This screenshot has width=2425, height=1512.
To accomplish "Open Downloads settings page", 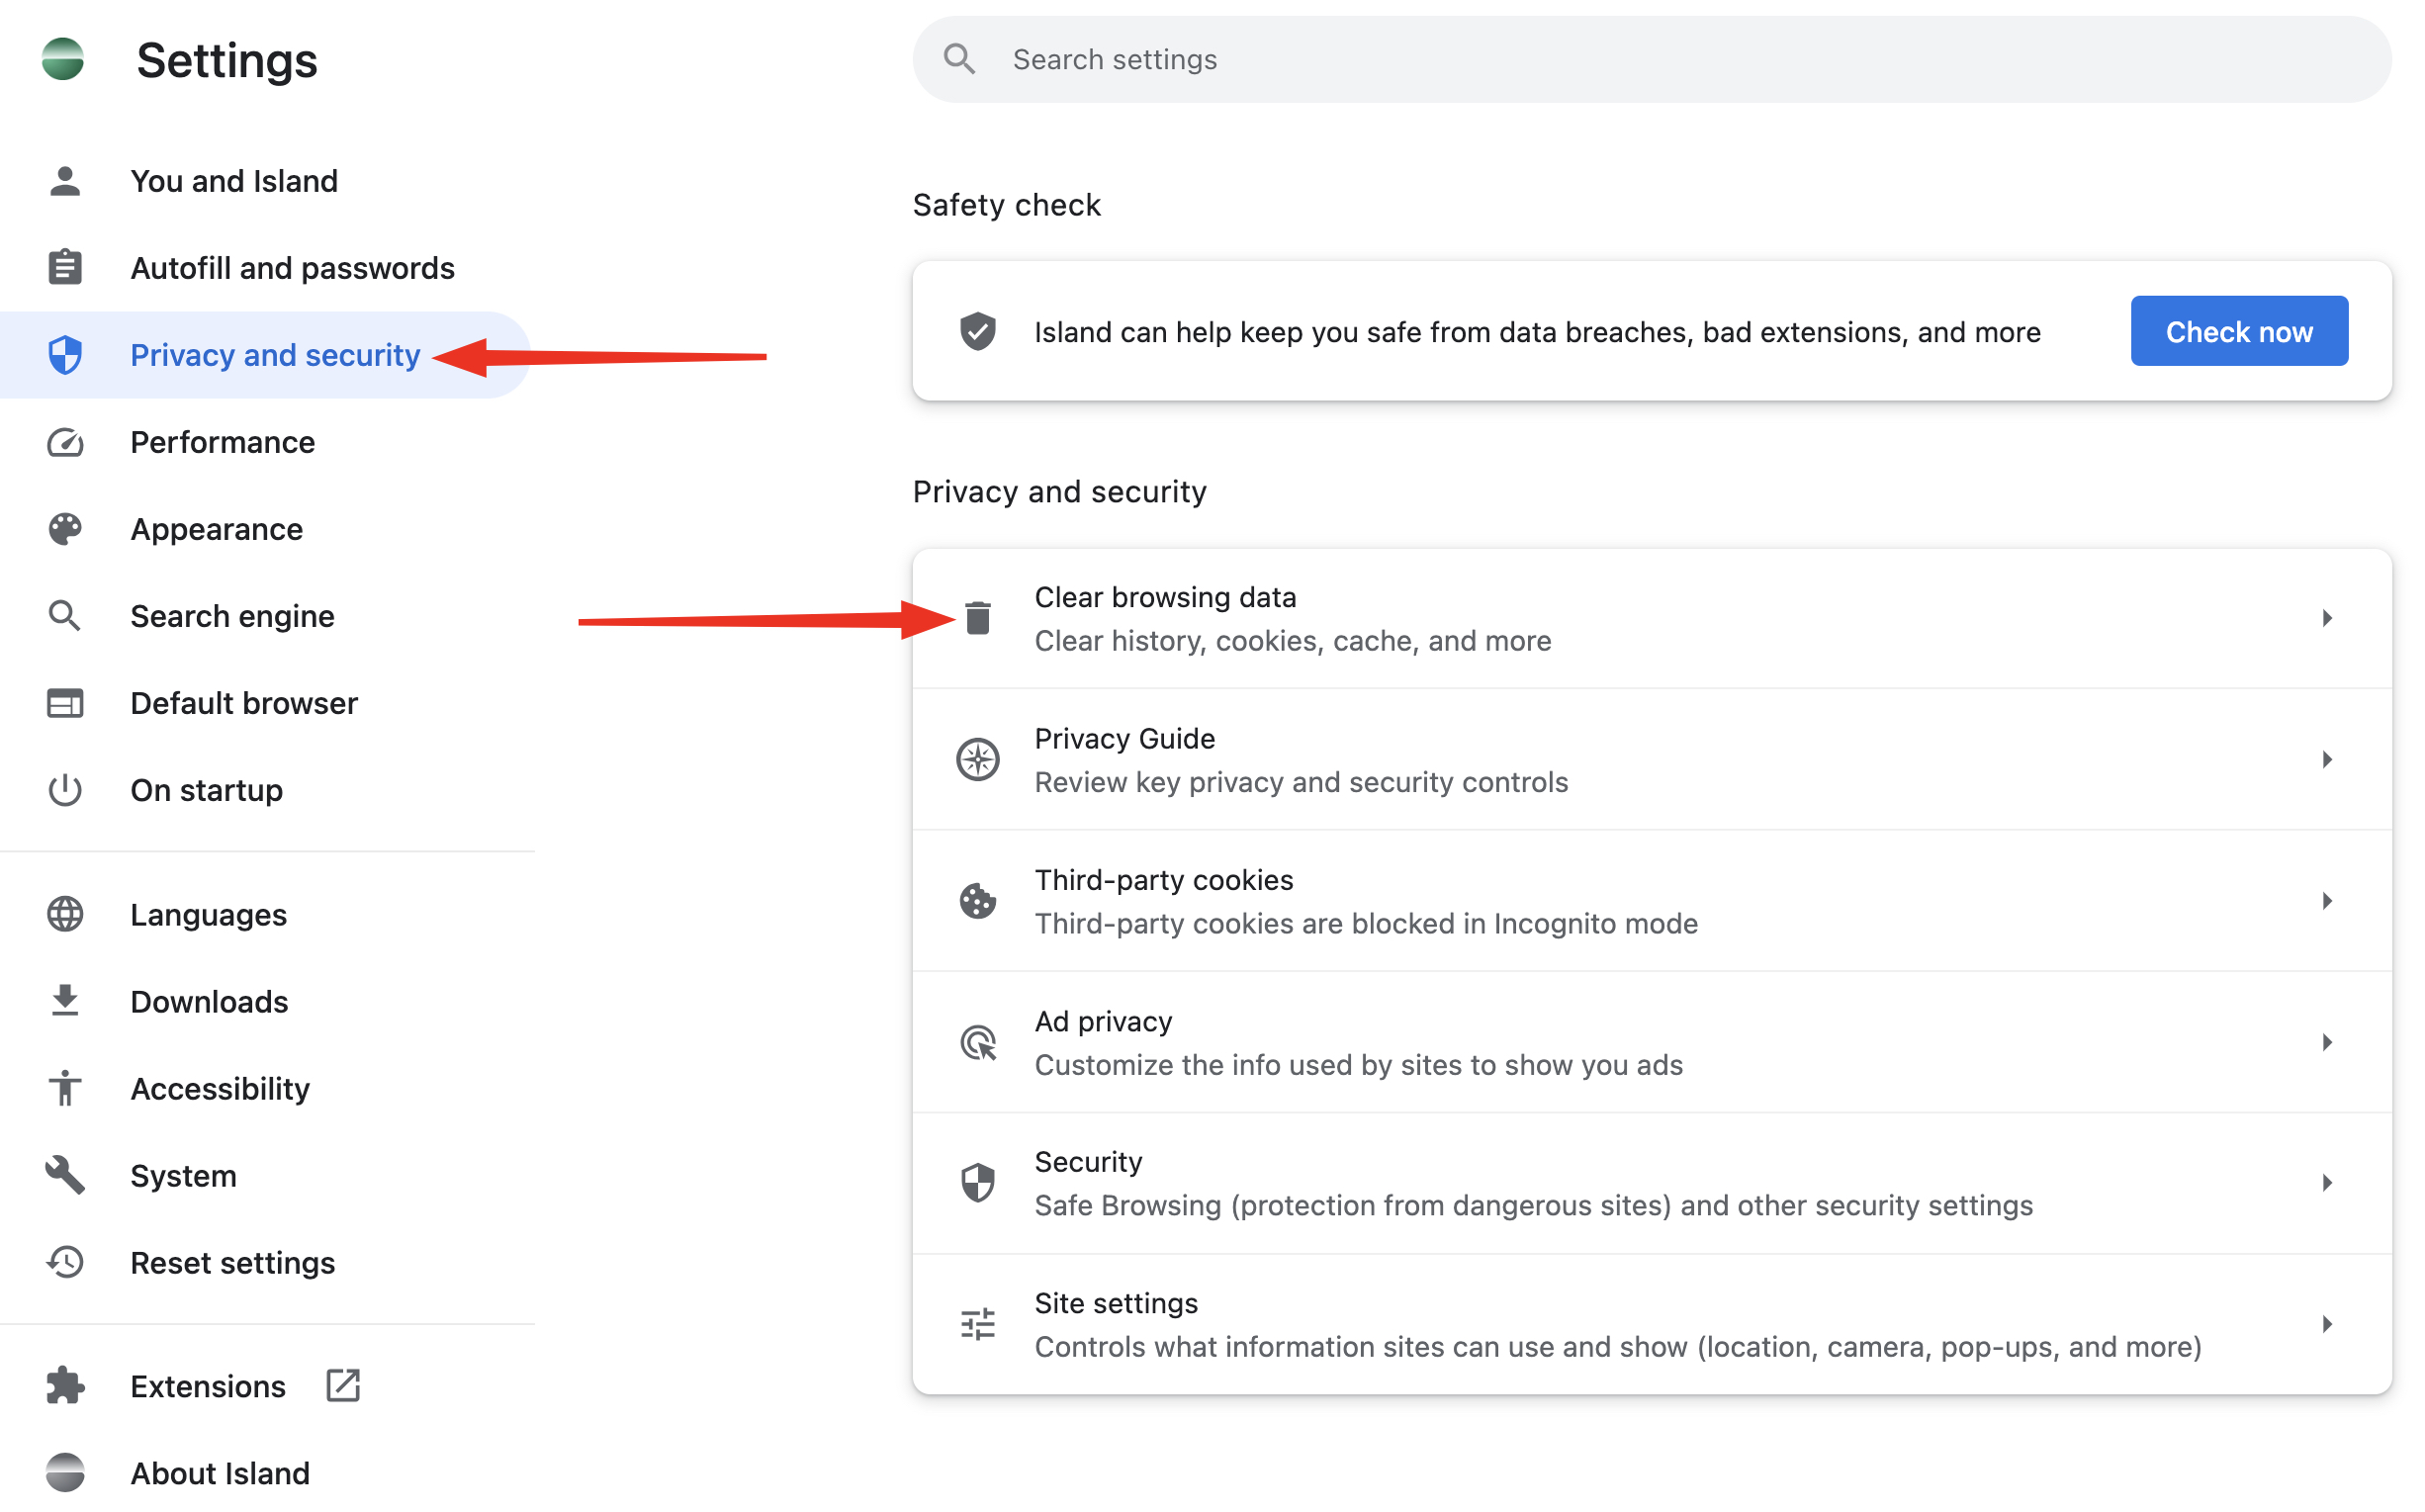I will click(x=265, y=1002).
